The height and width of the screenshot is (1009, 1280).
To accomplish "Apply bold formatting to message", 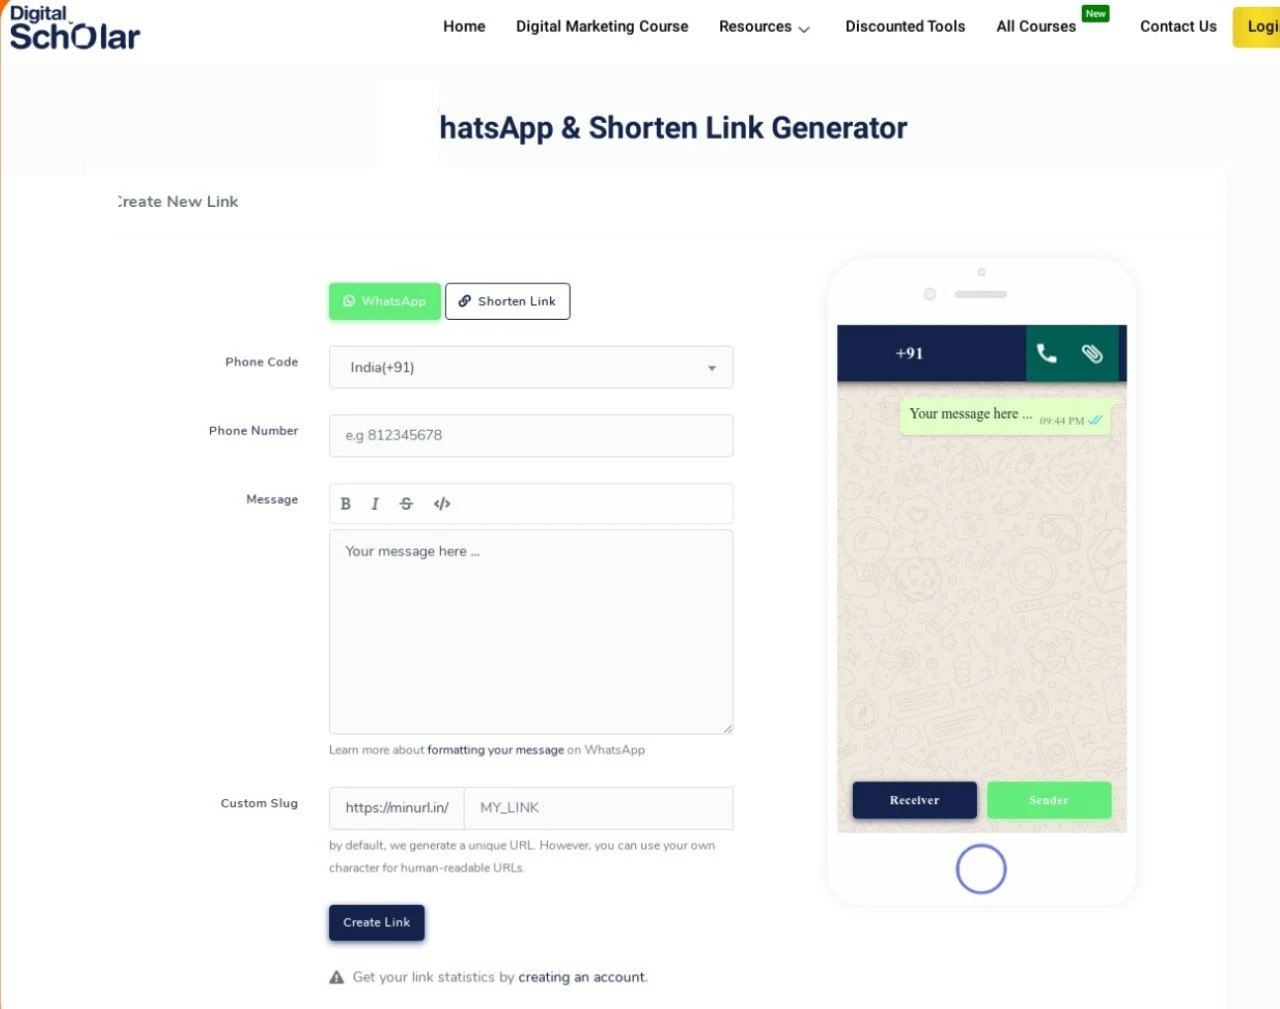I will [x=346, y=504].
